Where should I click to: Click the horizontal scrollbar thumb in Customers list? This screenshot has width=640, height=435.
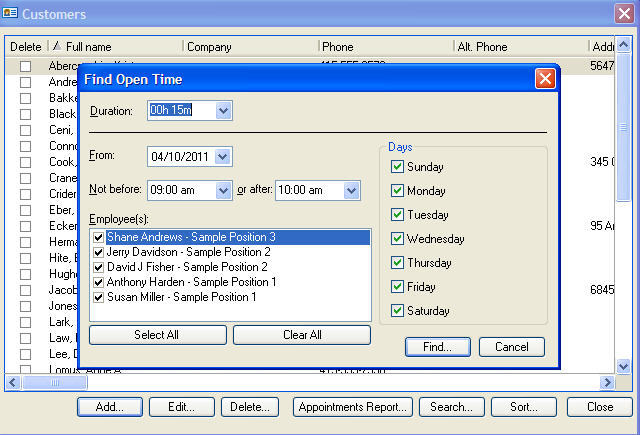pyautogui.click(x=54, y=383)
